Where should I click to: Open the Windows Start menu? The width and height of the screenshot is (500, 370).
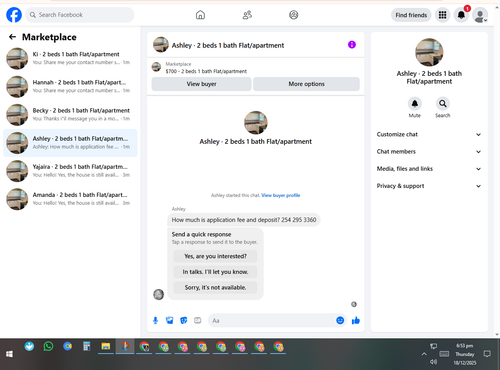9,354
